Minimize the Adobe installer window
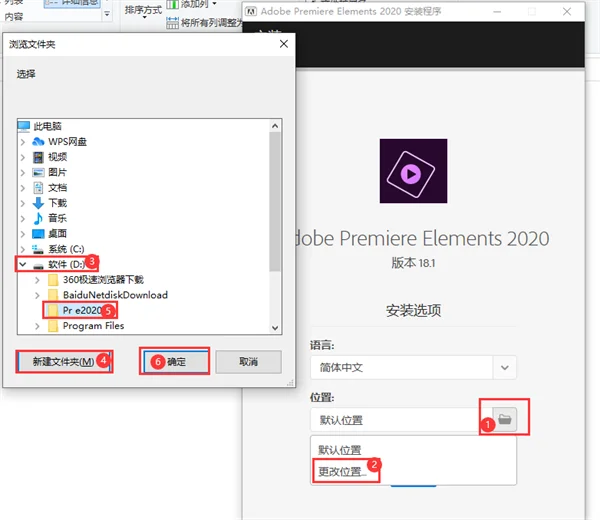This screenshot has width=600, height=520. pyautogui.click(x=497, y=11)
